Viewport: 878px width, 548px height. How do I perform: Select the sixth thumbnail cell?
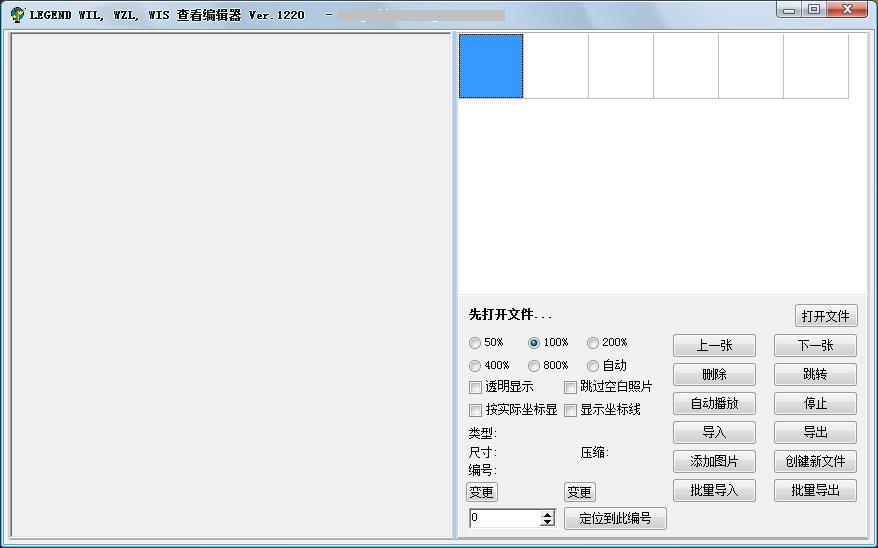(816, 66)
